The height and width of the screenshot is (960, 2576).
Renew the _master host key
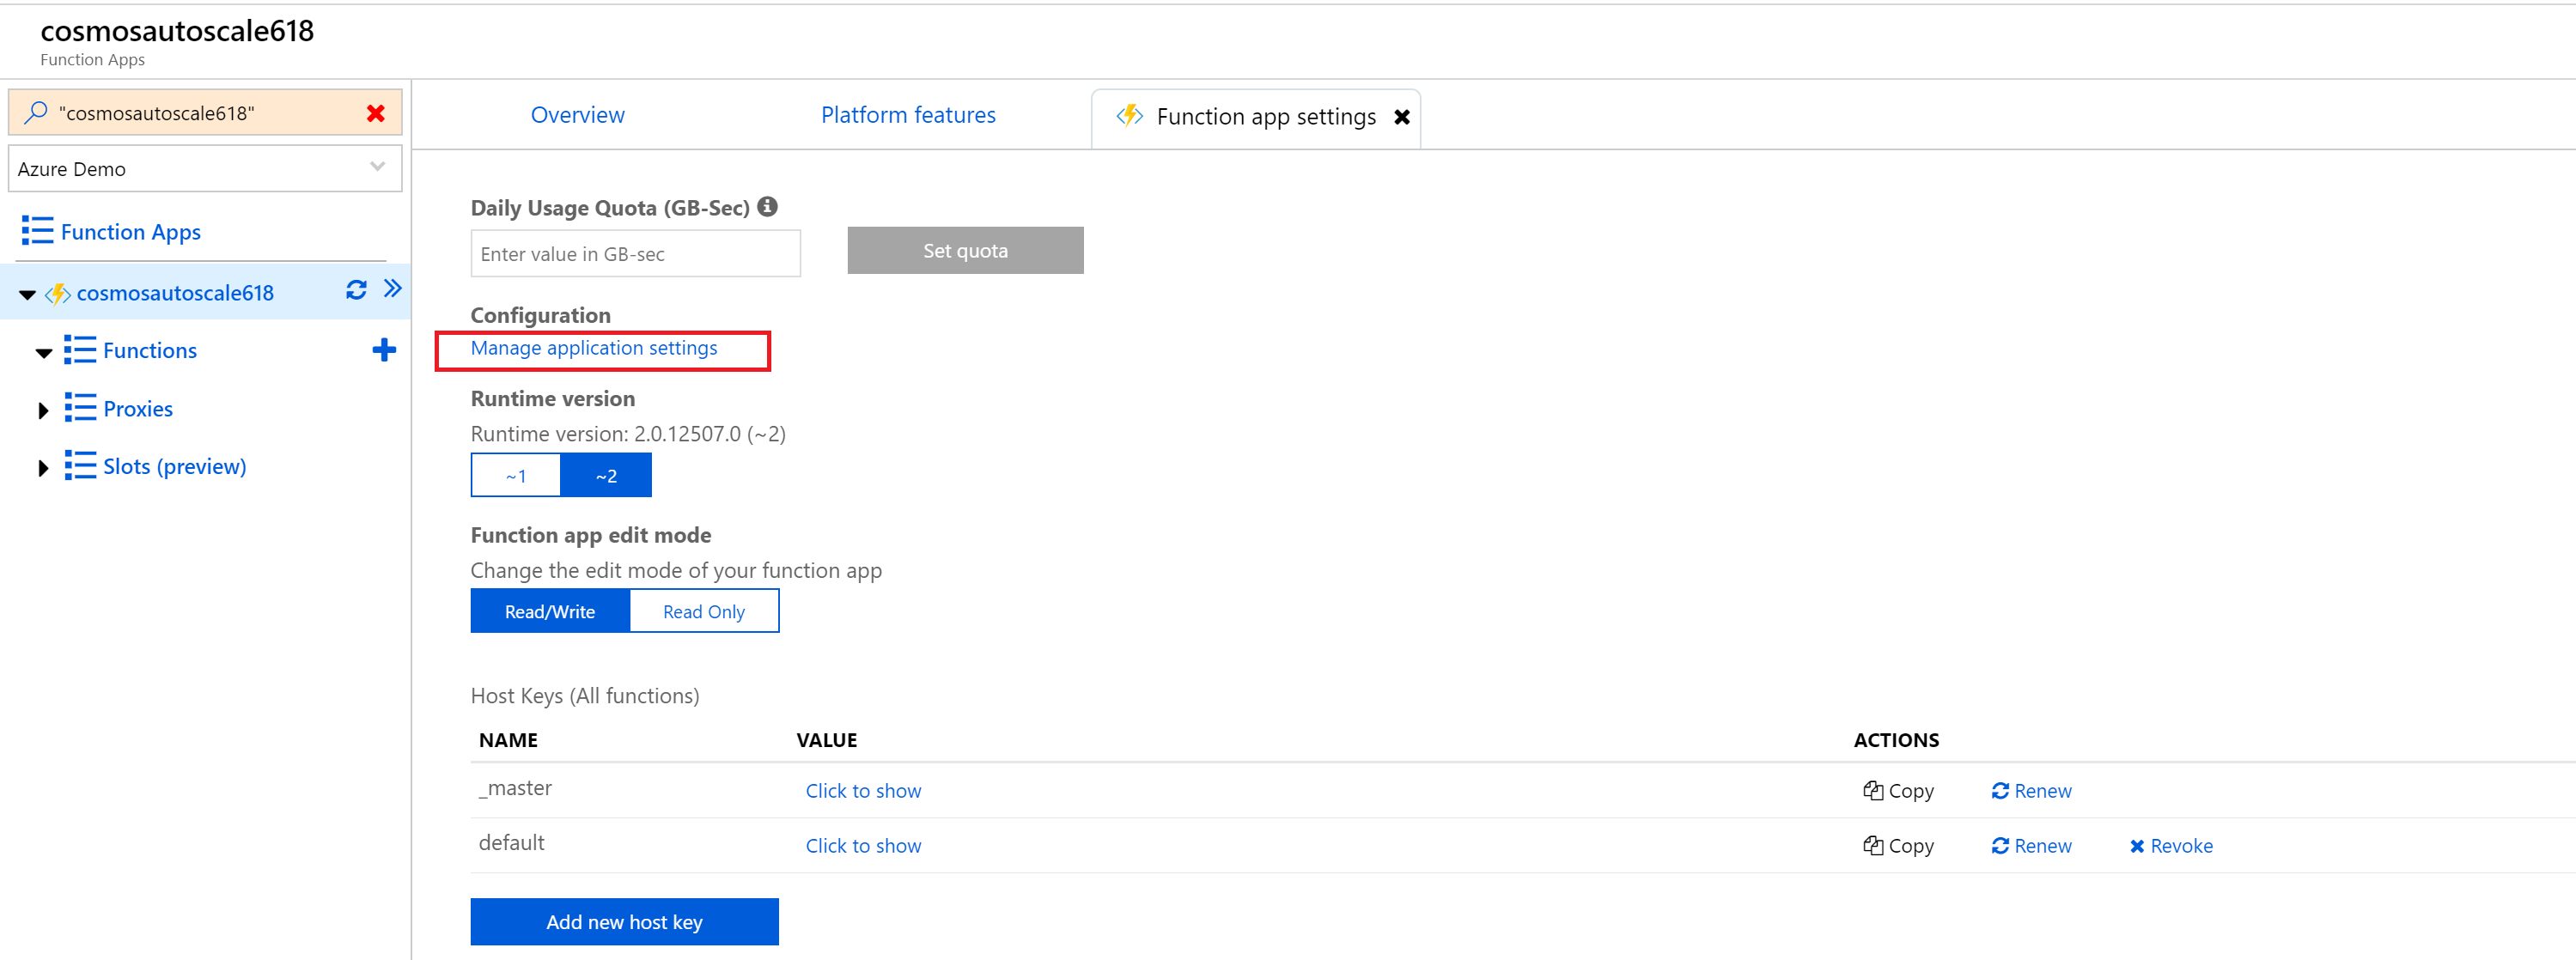pyautogui.click(x=2031, y=791)
